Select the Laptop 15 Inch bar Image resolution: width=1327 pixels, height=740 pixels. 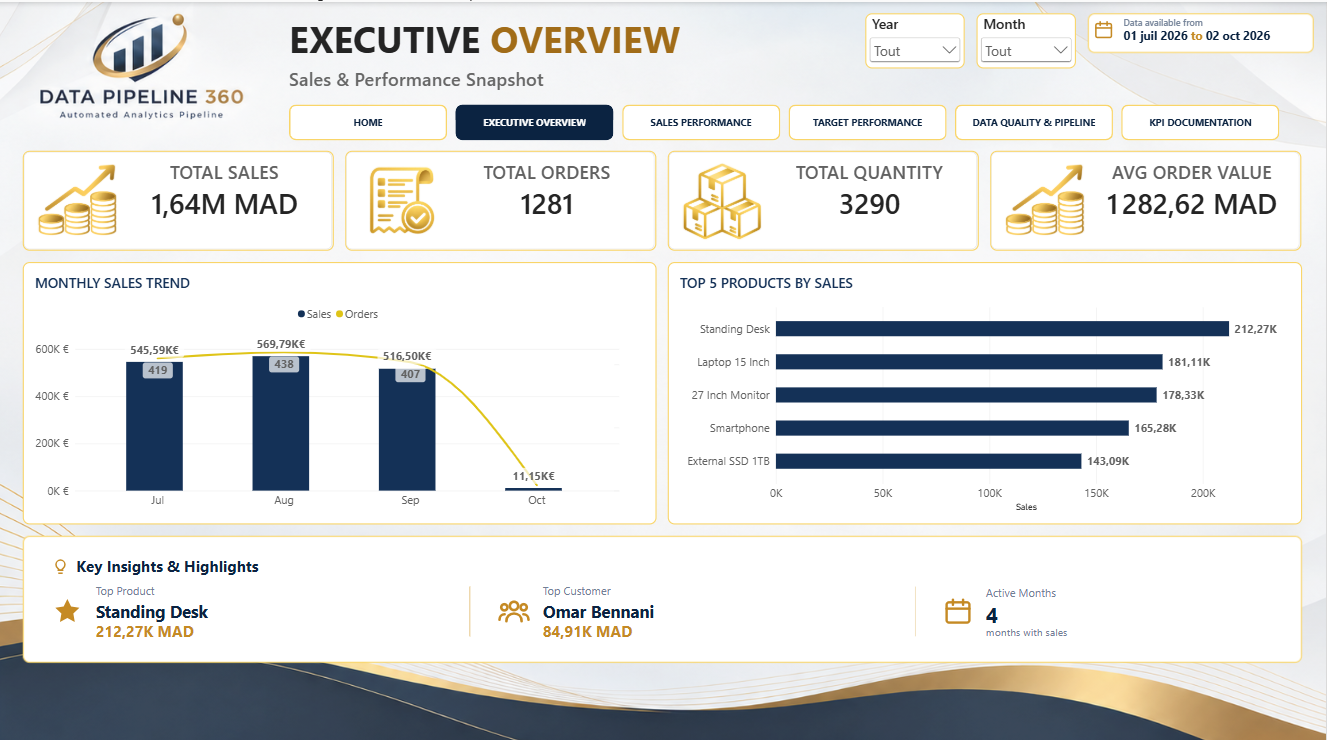point(969,362)
